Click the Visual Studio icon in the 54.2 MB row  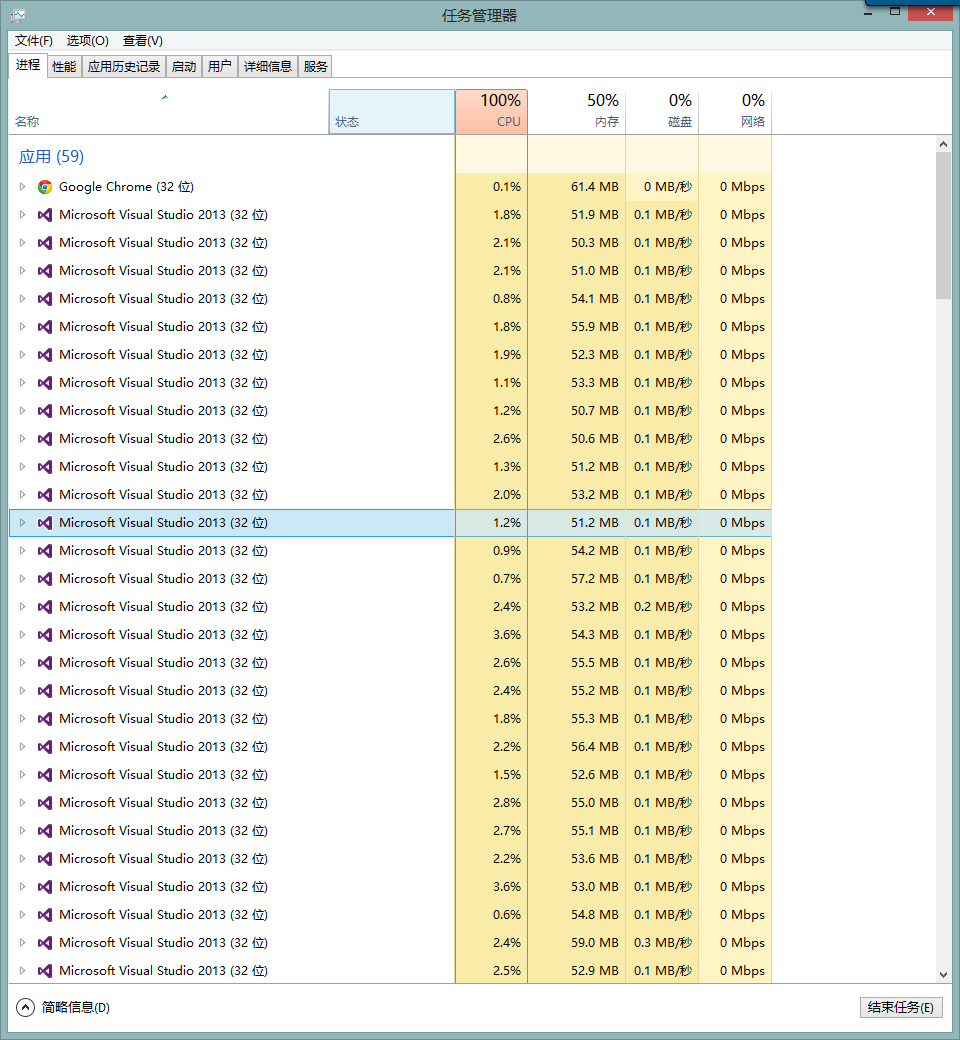[44, 551]
